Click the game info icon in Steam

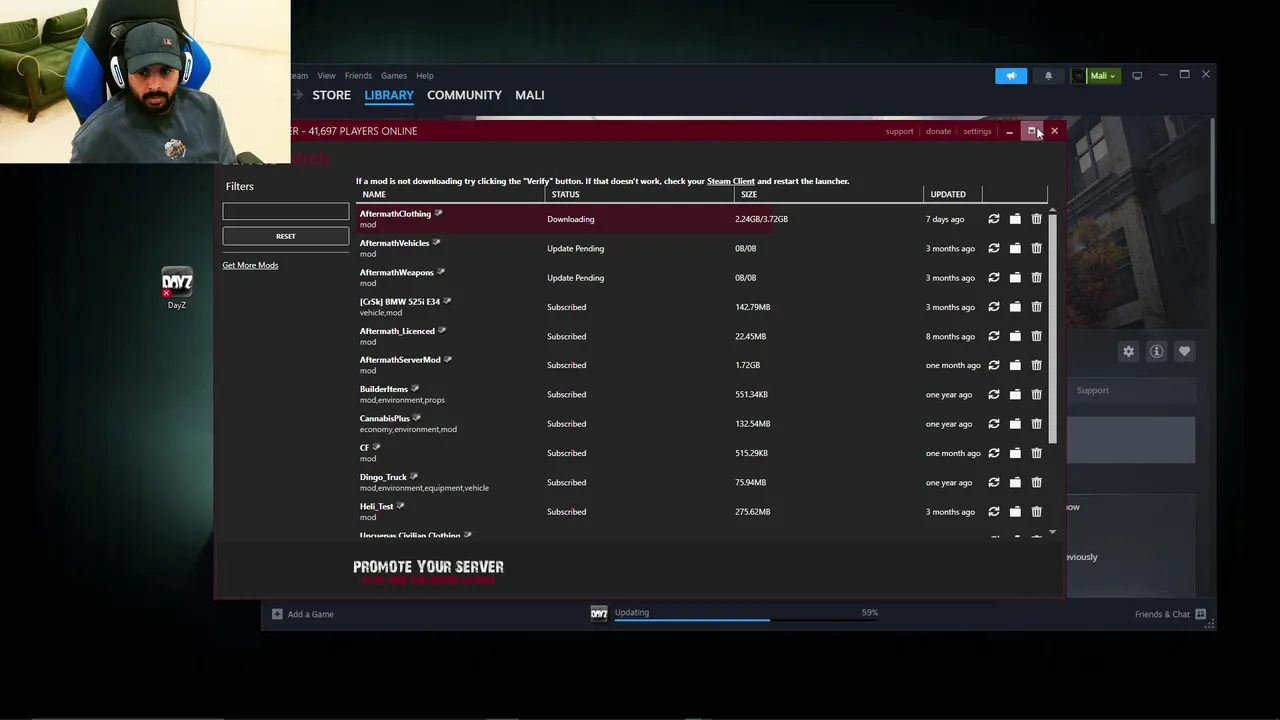click(1157, 351)
